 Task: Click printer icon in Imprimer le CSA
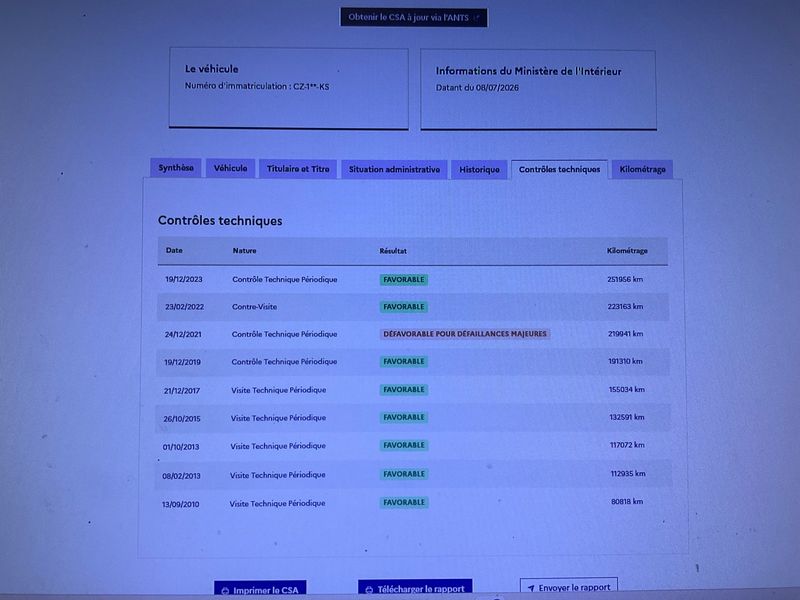coord(226,590)
